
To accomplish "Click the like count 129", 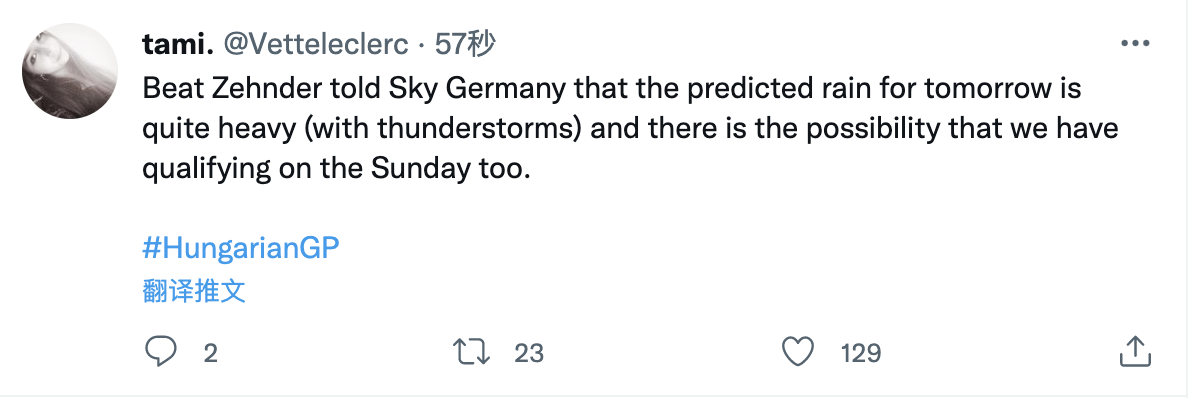I will [x=861, y=353].
